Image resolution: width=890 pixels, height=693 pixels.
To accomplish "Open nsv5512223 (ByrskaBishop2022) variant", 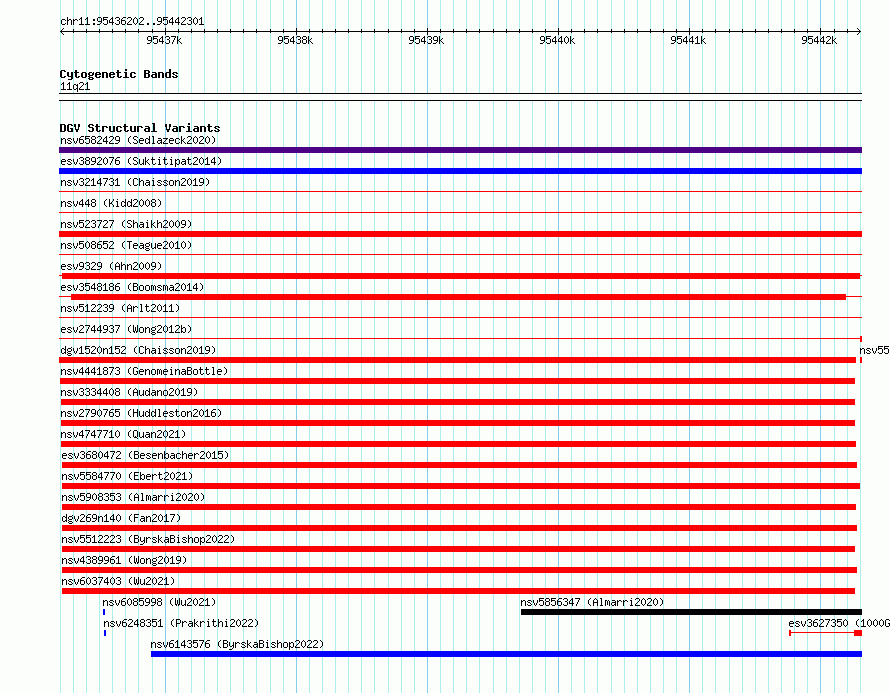I will (148, 539).
